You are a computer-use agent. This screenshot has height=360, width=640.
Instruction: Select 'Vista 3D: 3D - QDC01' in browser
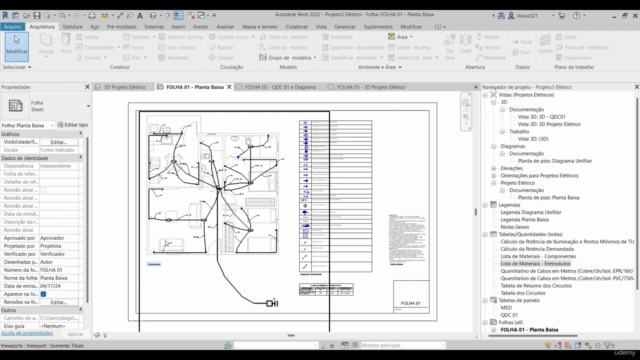point(541,117)
